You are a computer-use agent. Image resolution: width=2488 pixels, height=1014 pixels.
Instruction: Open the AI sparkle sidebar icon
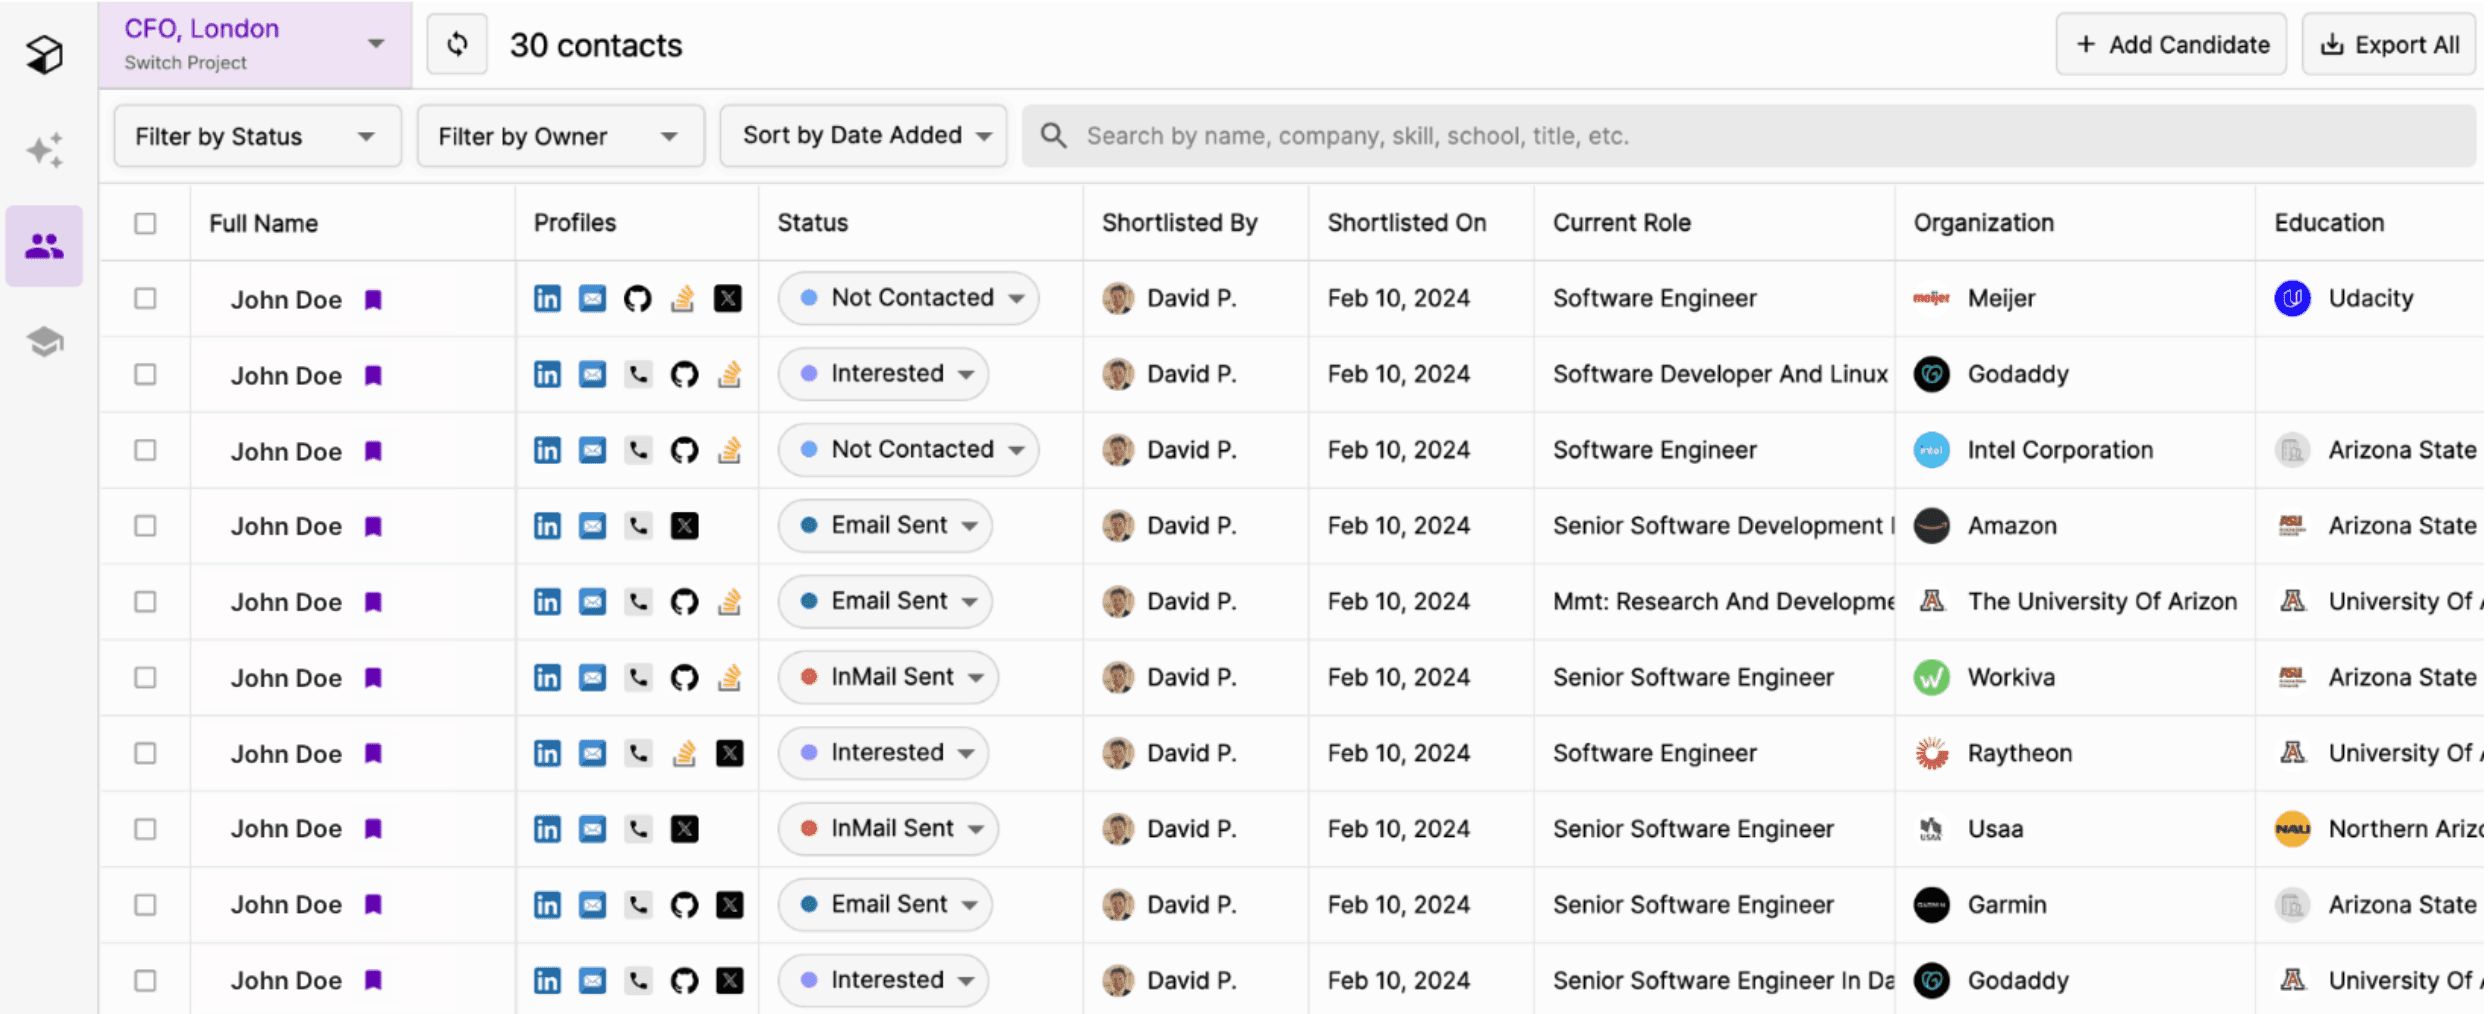tap(45, 150)
